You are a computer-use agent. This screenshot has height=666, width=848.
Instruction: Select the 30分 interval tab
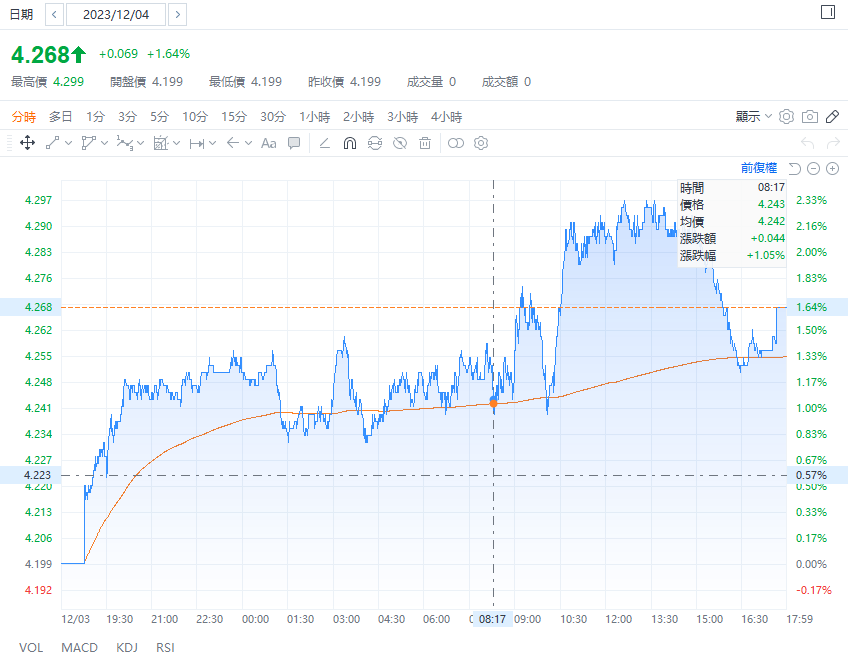coord(273,117)
